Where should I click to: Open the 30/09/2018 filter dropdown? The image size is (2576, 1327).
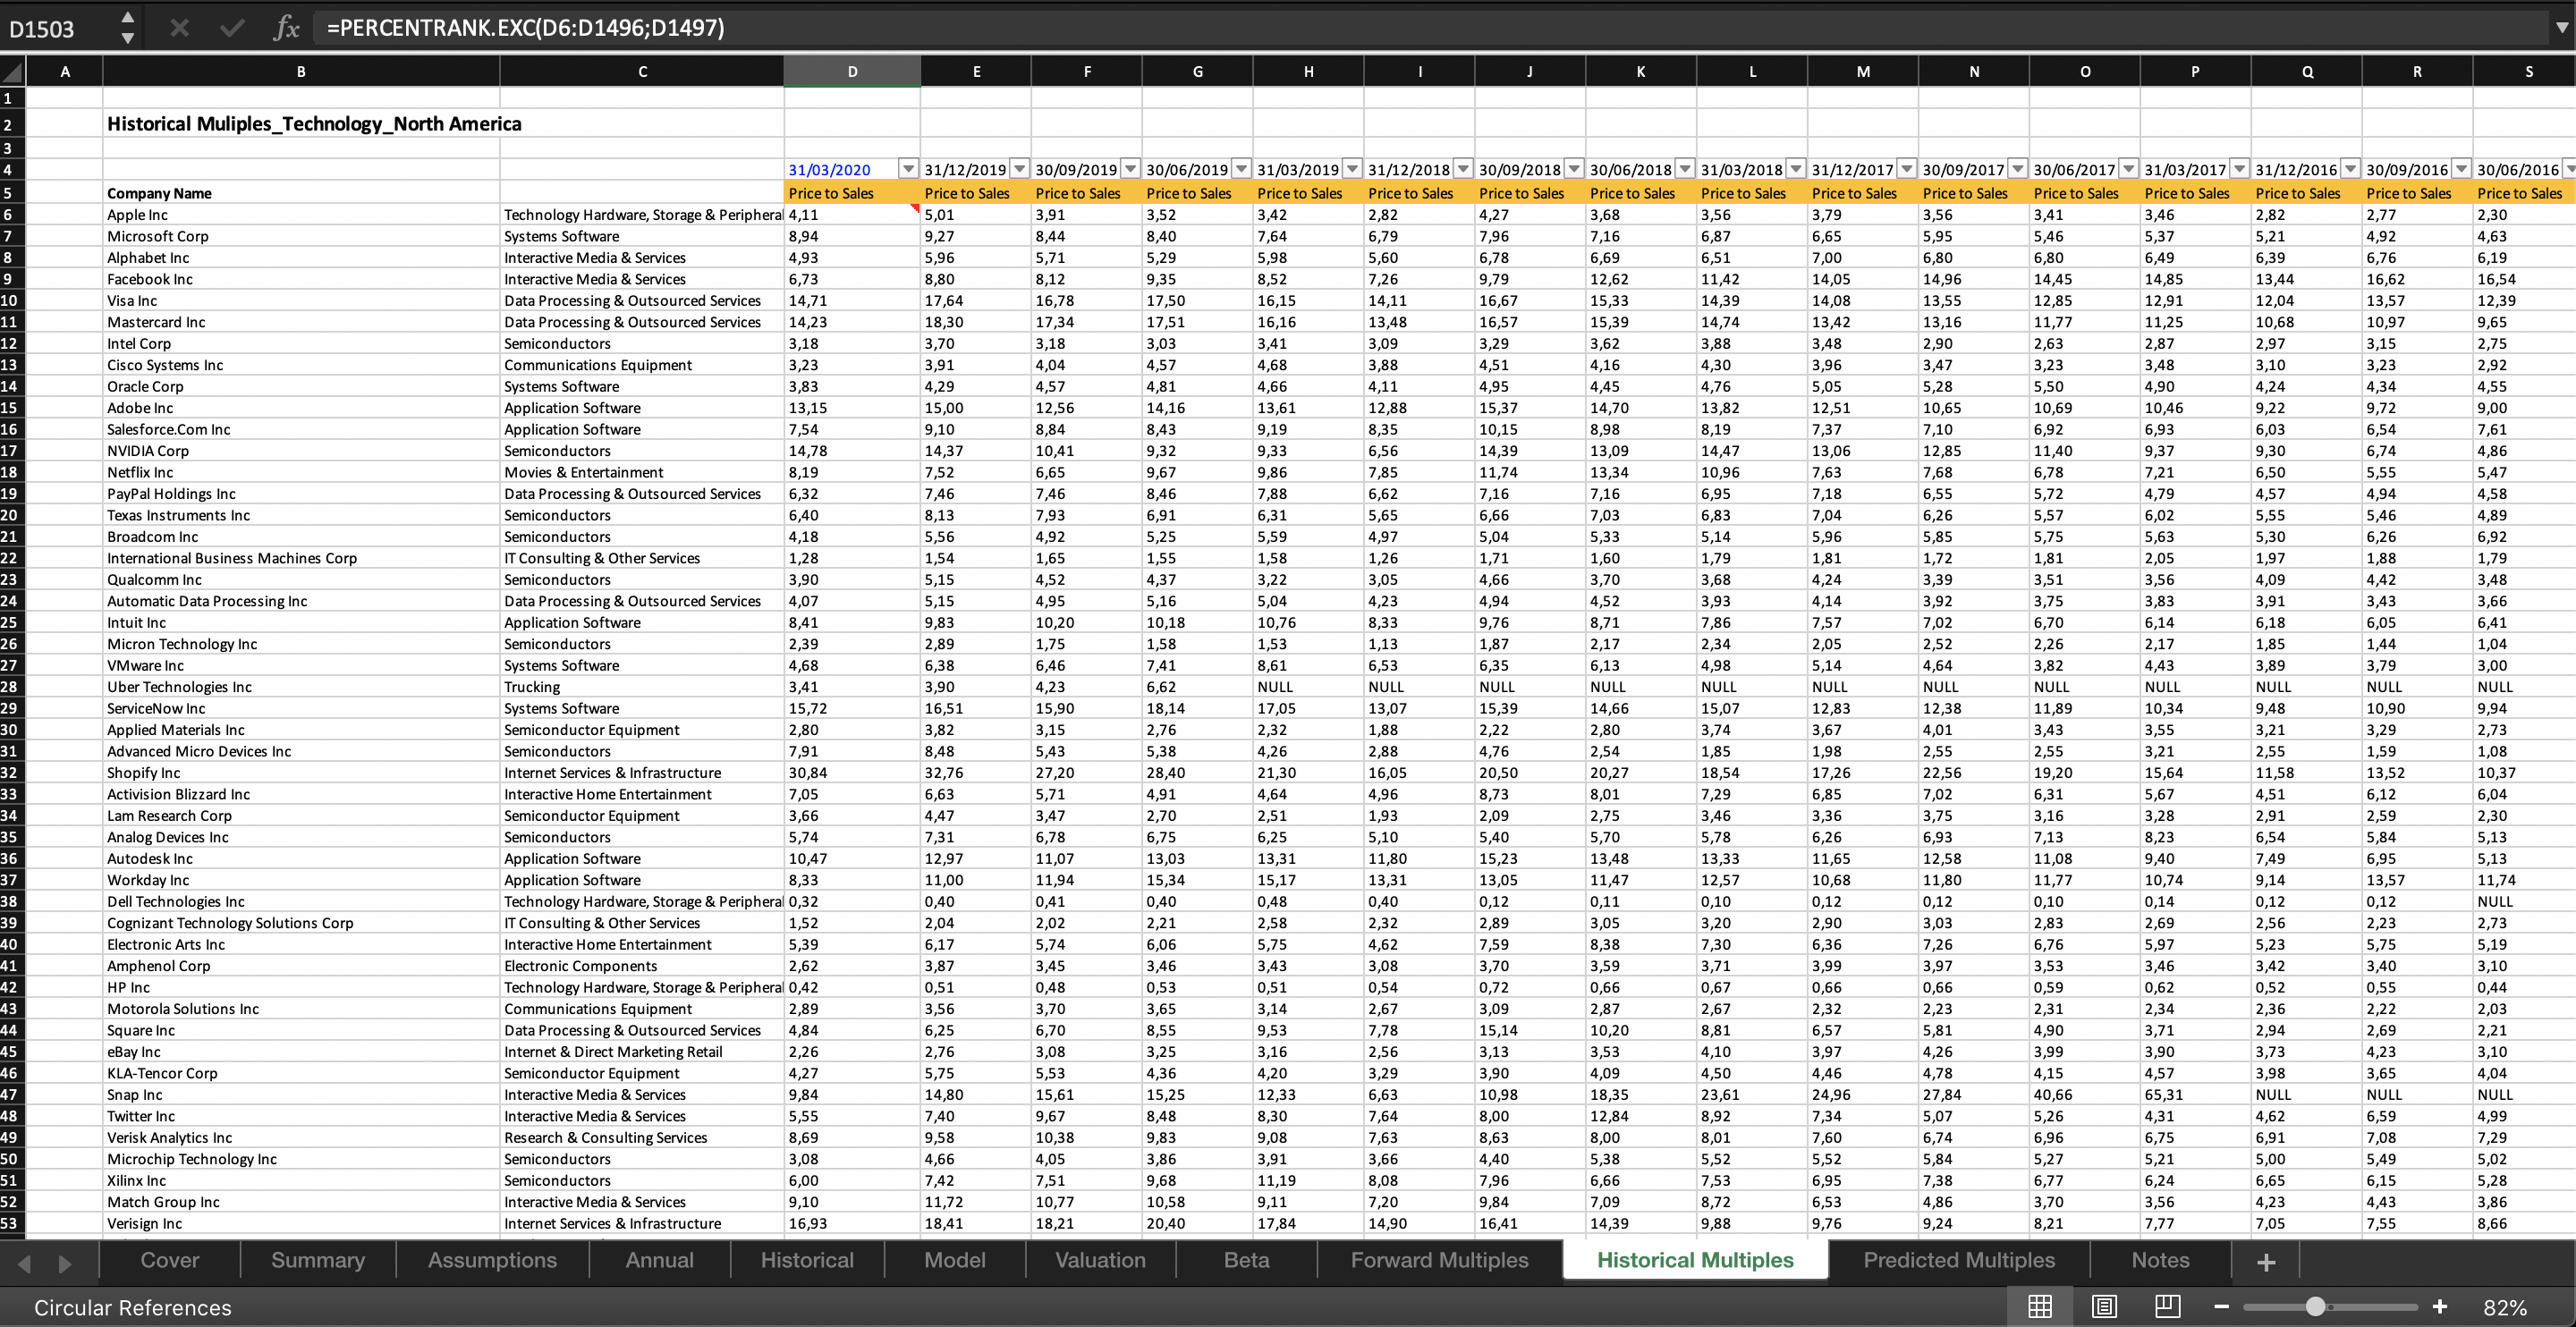click(1574, 169)
